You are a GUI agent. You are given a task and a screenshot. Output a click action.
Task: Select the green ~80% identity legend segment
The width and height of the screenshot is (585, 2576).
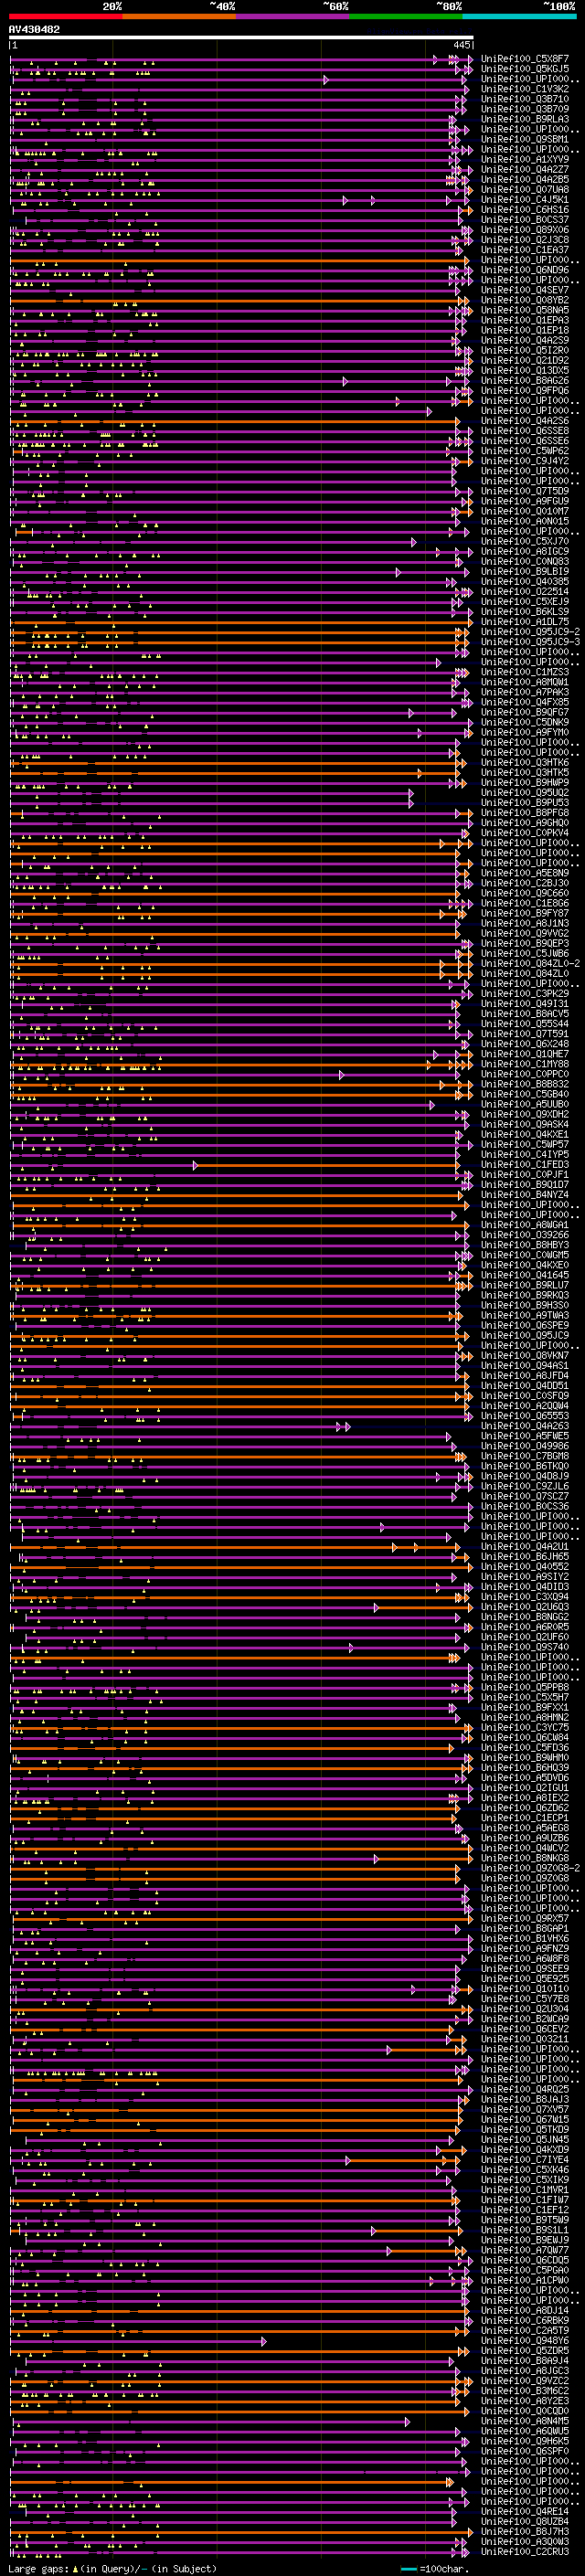tap(406, 16)
